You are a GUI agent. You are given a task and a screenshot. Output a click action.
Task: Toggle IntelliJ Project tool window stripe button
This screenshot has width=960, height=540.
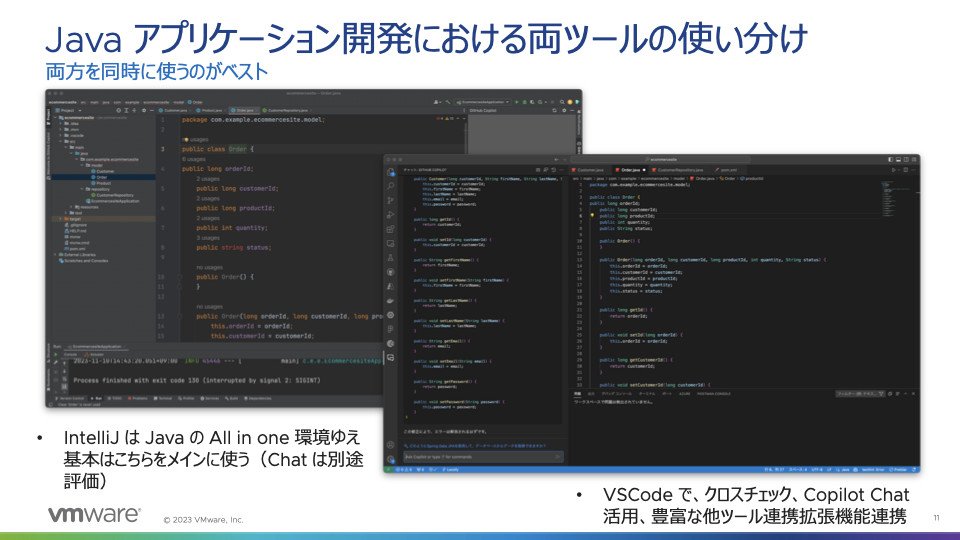click(48, 116)
